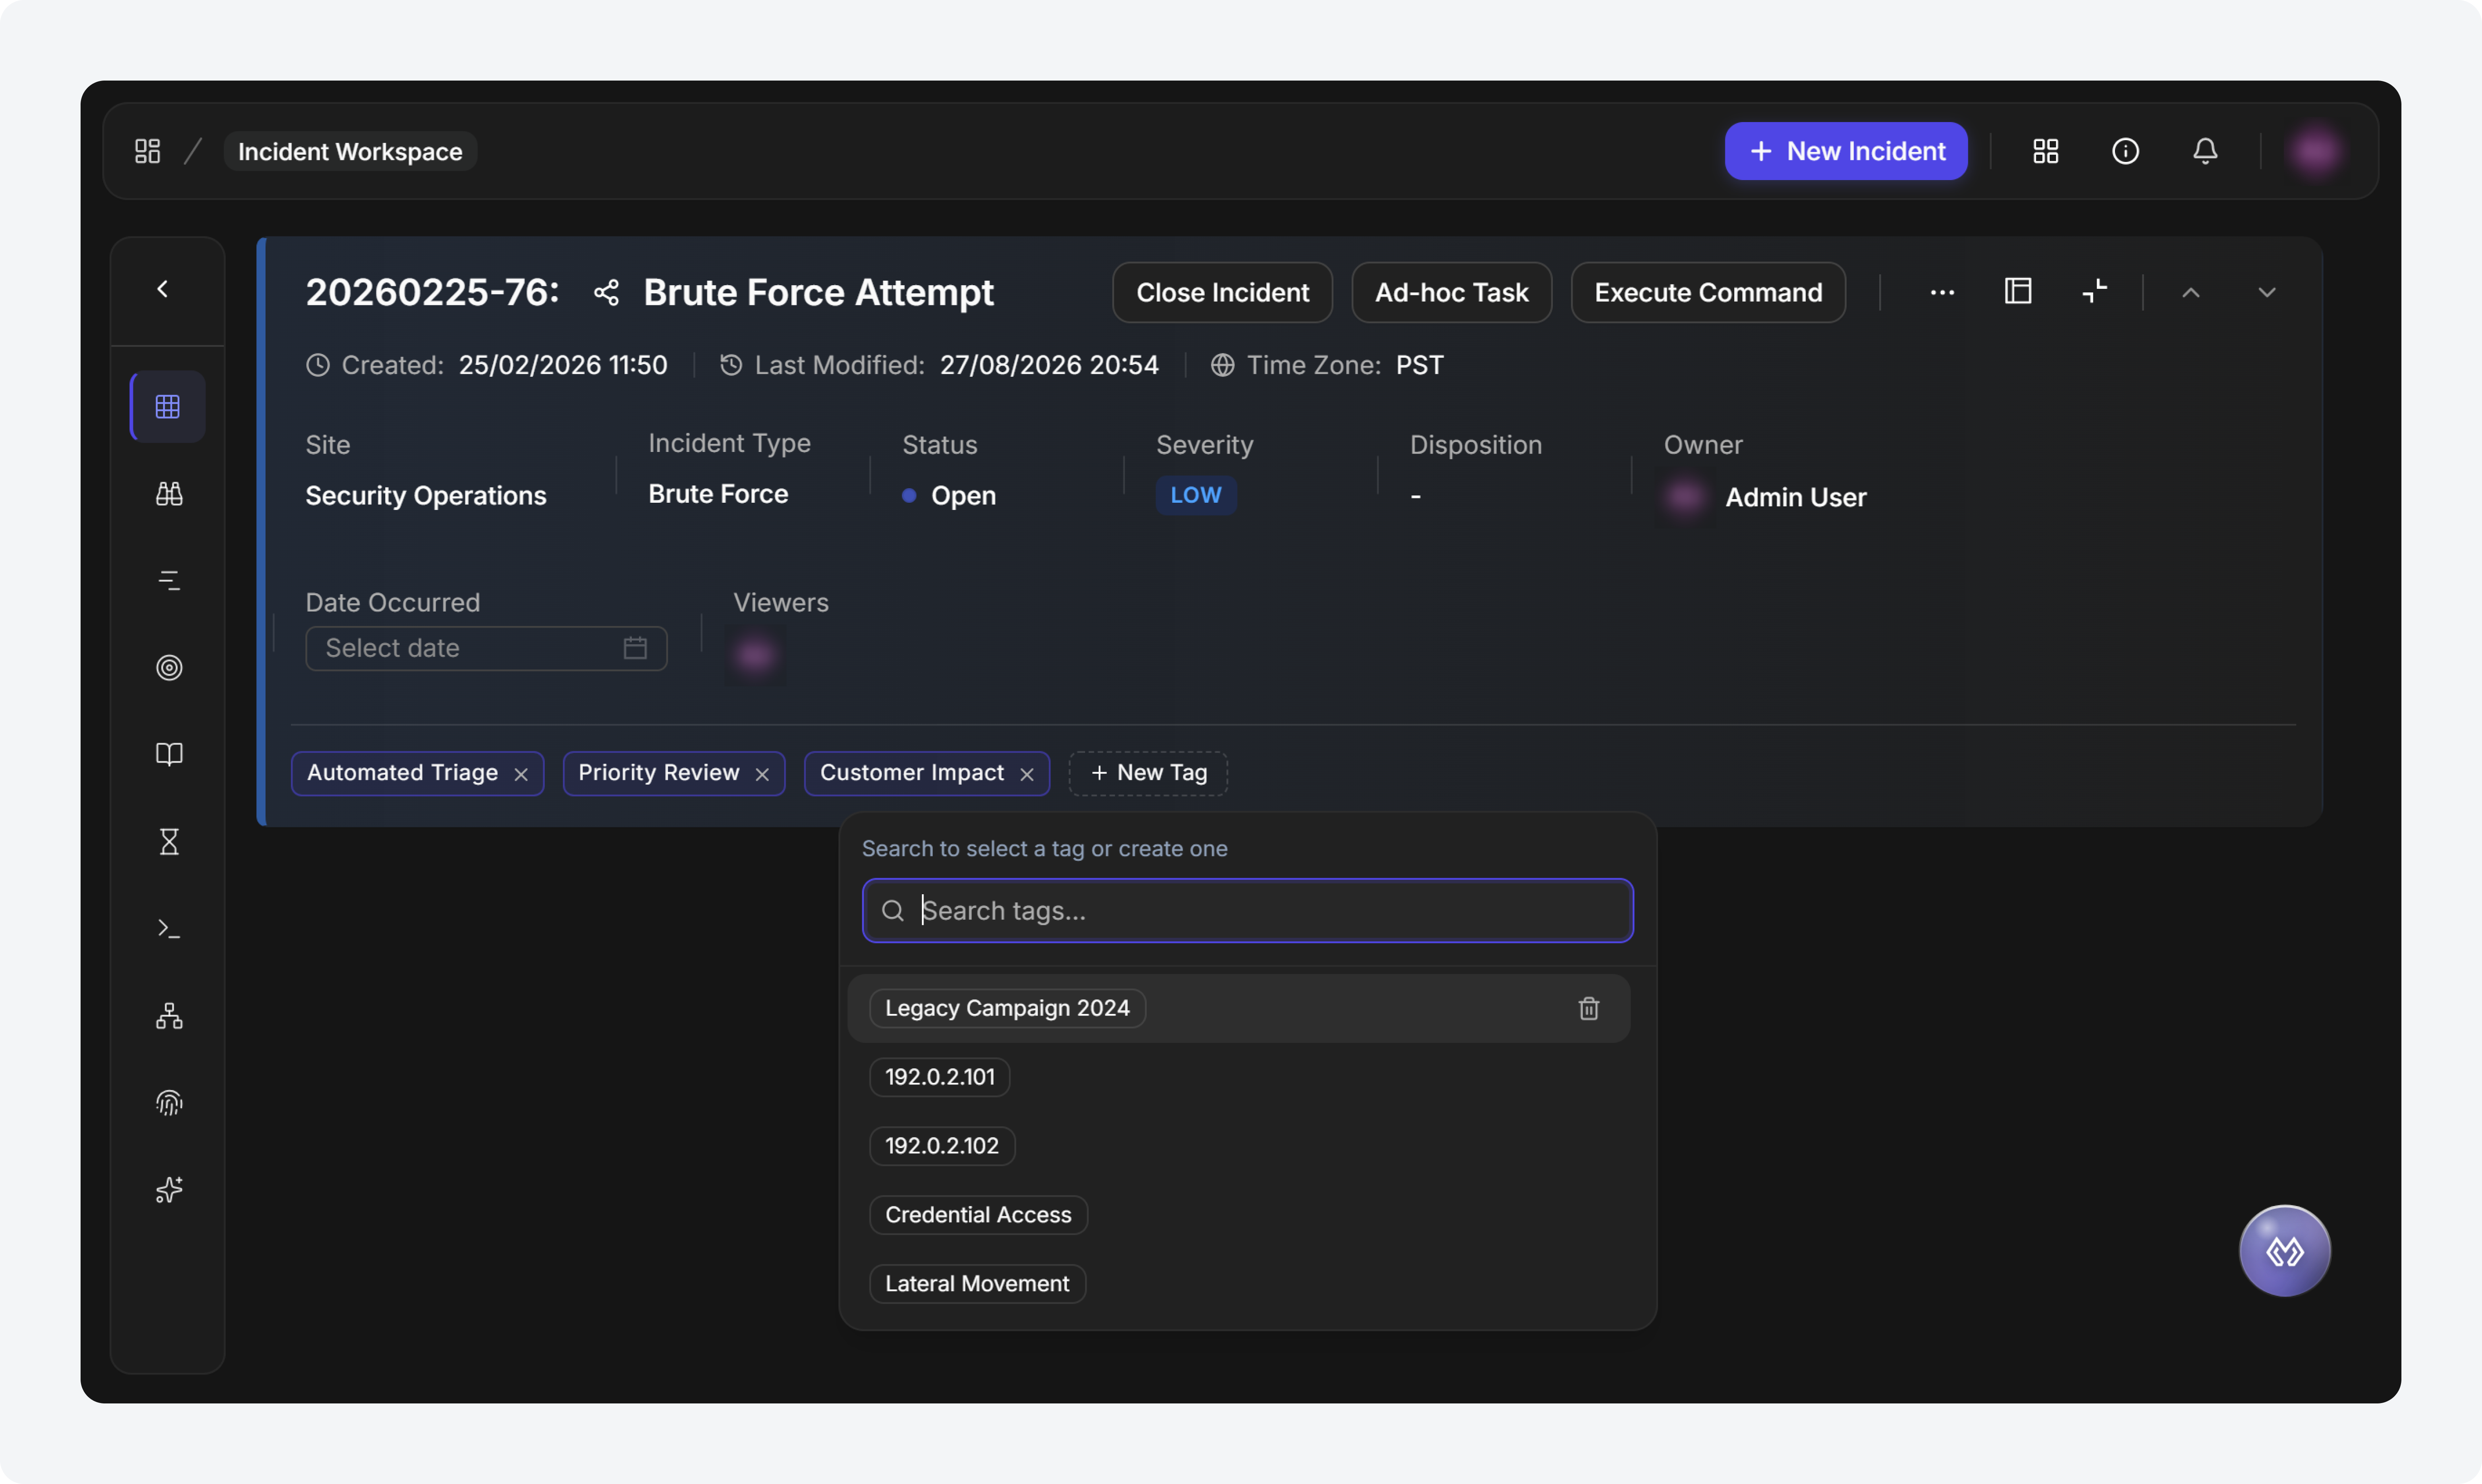This screenshot has width=2482, height=1484.
Task: Collapse the sidebar with the back chevron
Action: 163,289
